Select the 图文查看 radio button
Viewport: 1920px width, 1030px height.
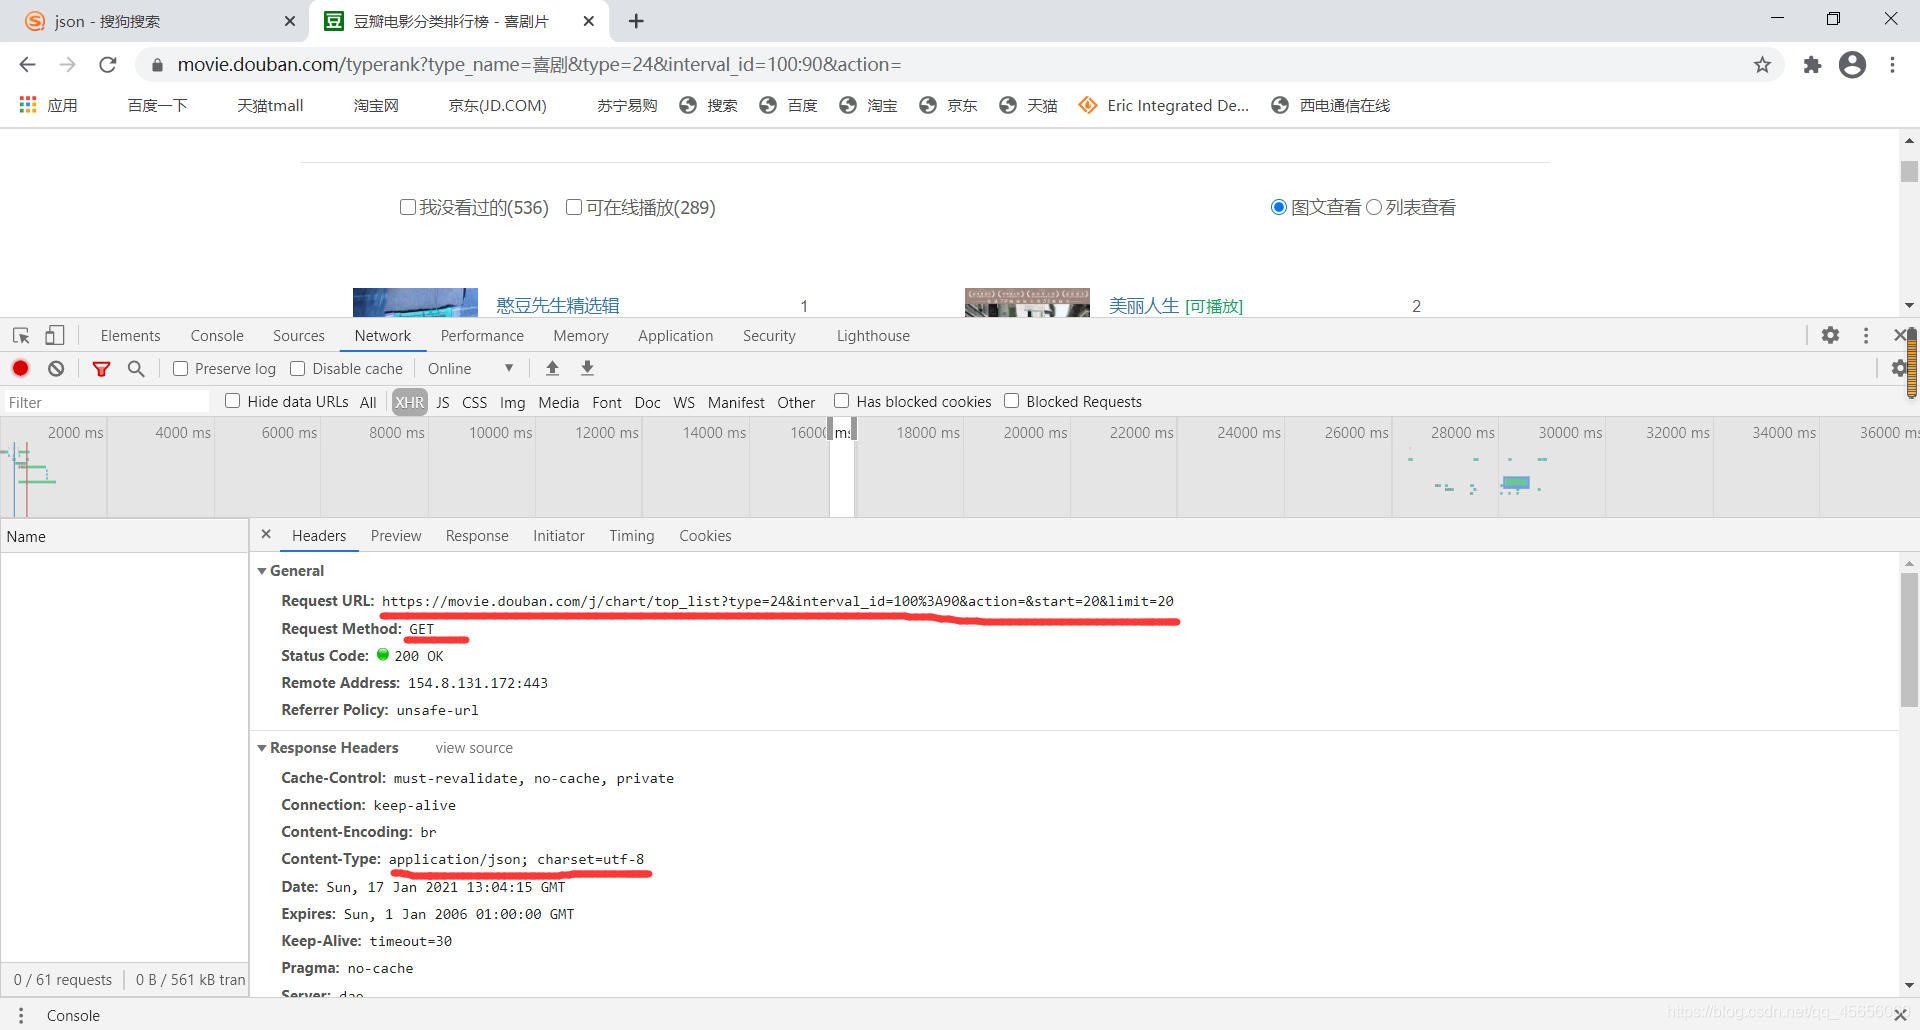tap(1278, 207)
